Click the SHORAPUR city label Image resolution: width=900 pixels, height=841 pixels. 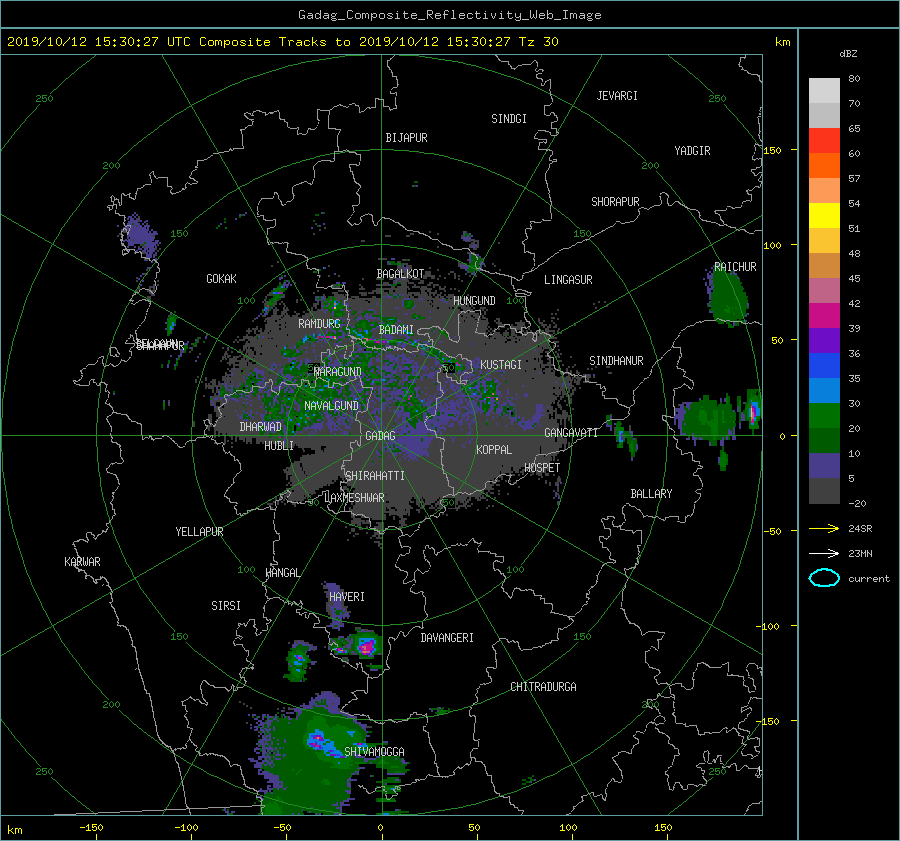pos(615,201)
